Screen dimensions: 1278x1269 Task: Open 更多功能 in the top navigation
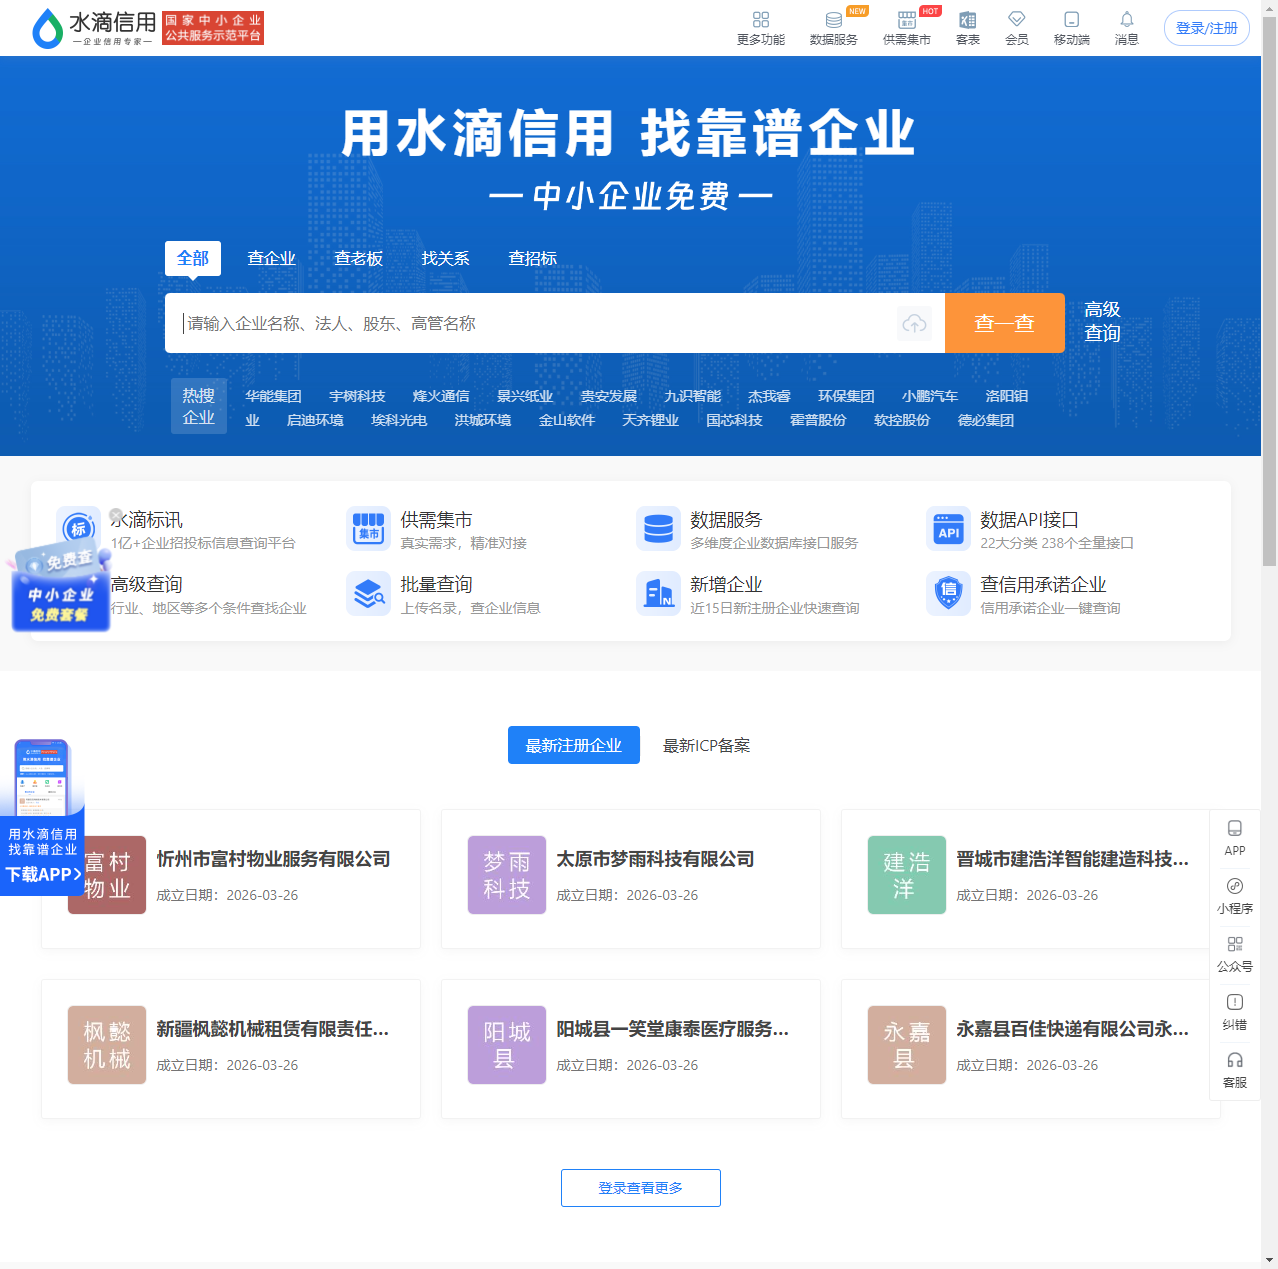pos(761,27)
